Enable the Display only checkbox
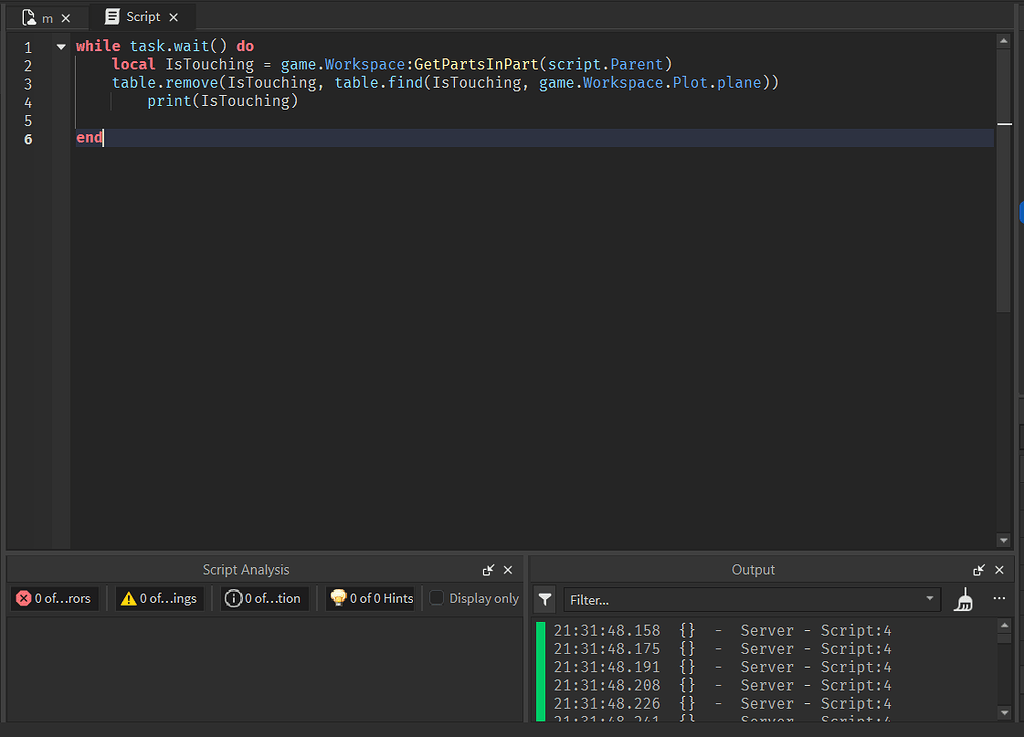1024x737 pixels. [x=437, y=598]
